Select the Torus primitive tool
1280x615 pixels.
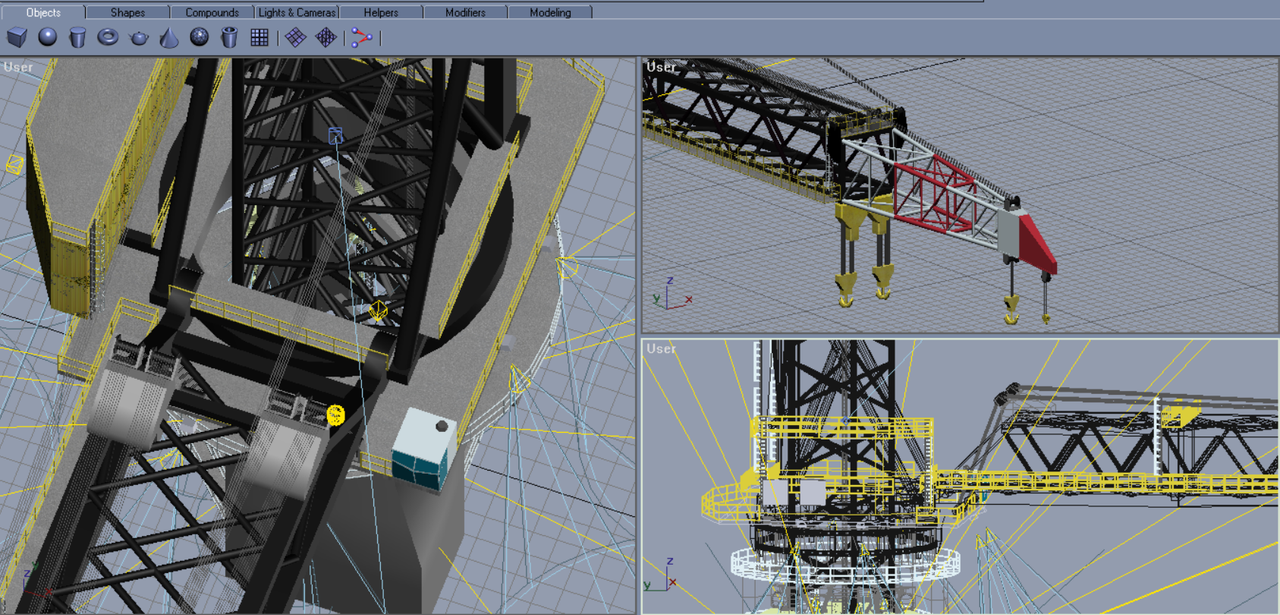tap(108, 38)
